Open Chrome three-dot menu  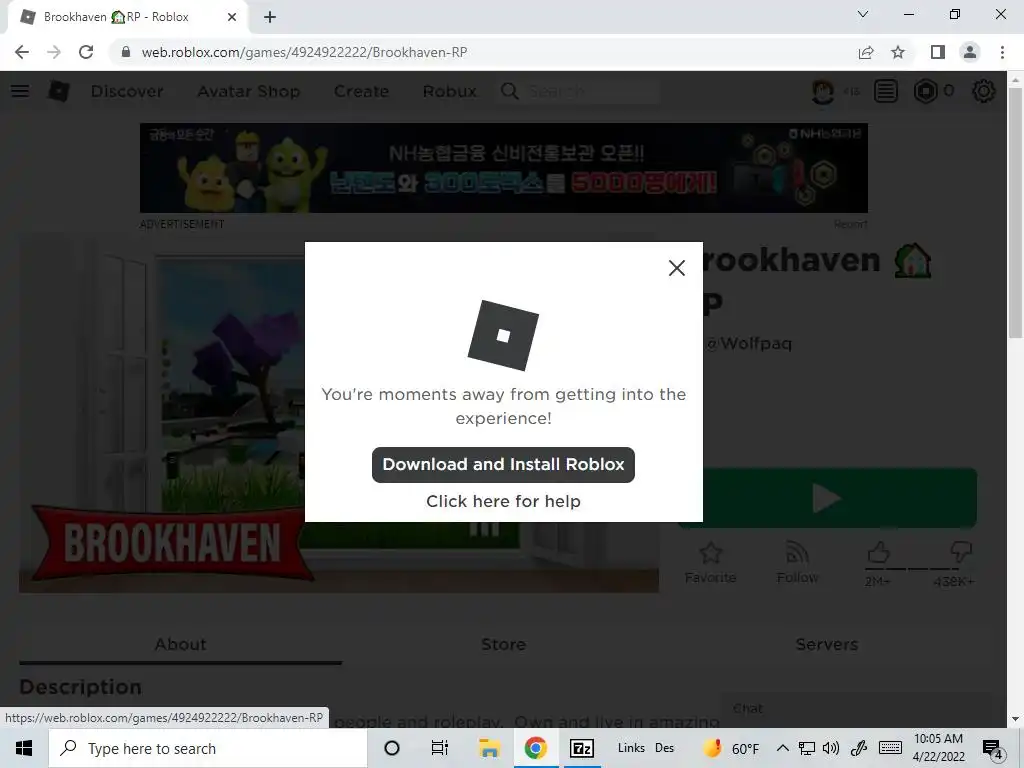(x=1002, y=52)
